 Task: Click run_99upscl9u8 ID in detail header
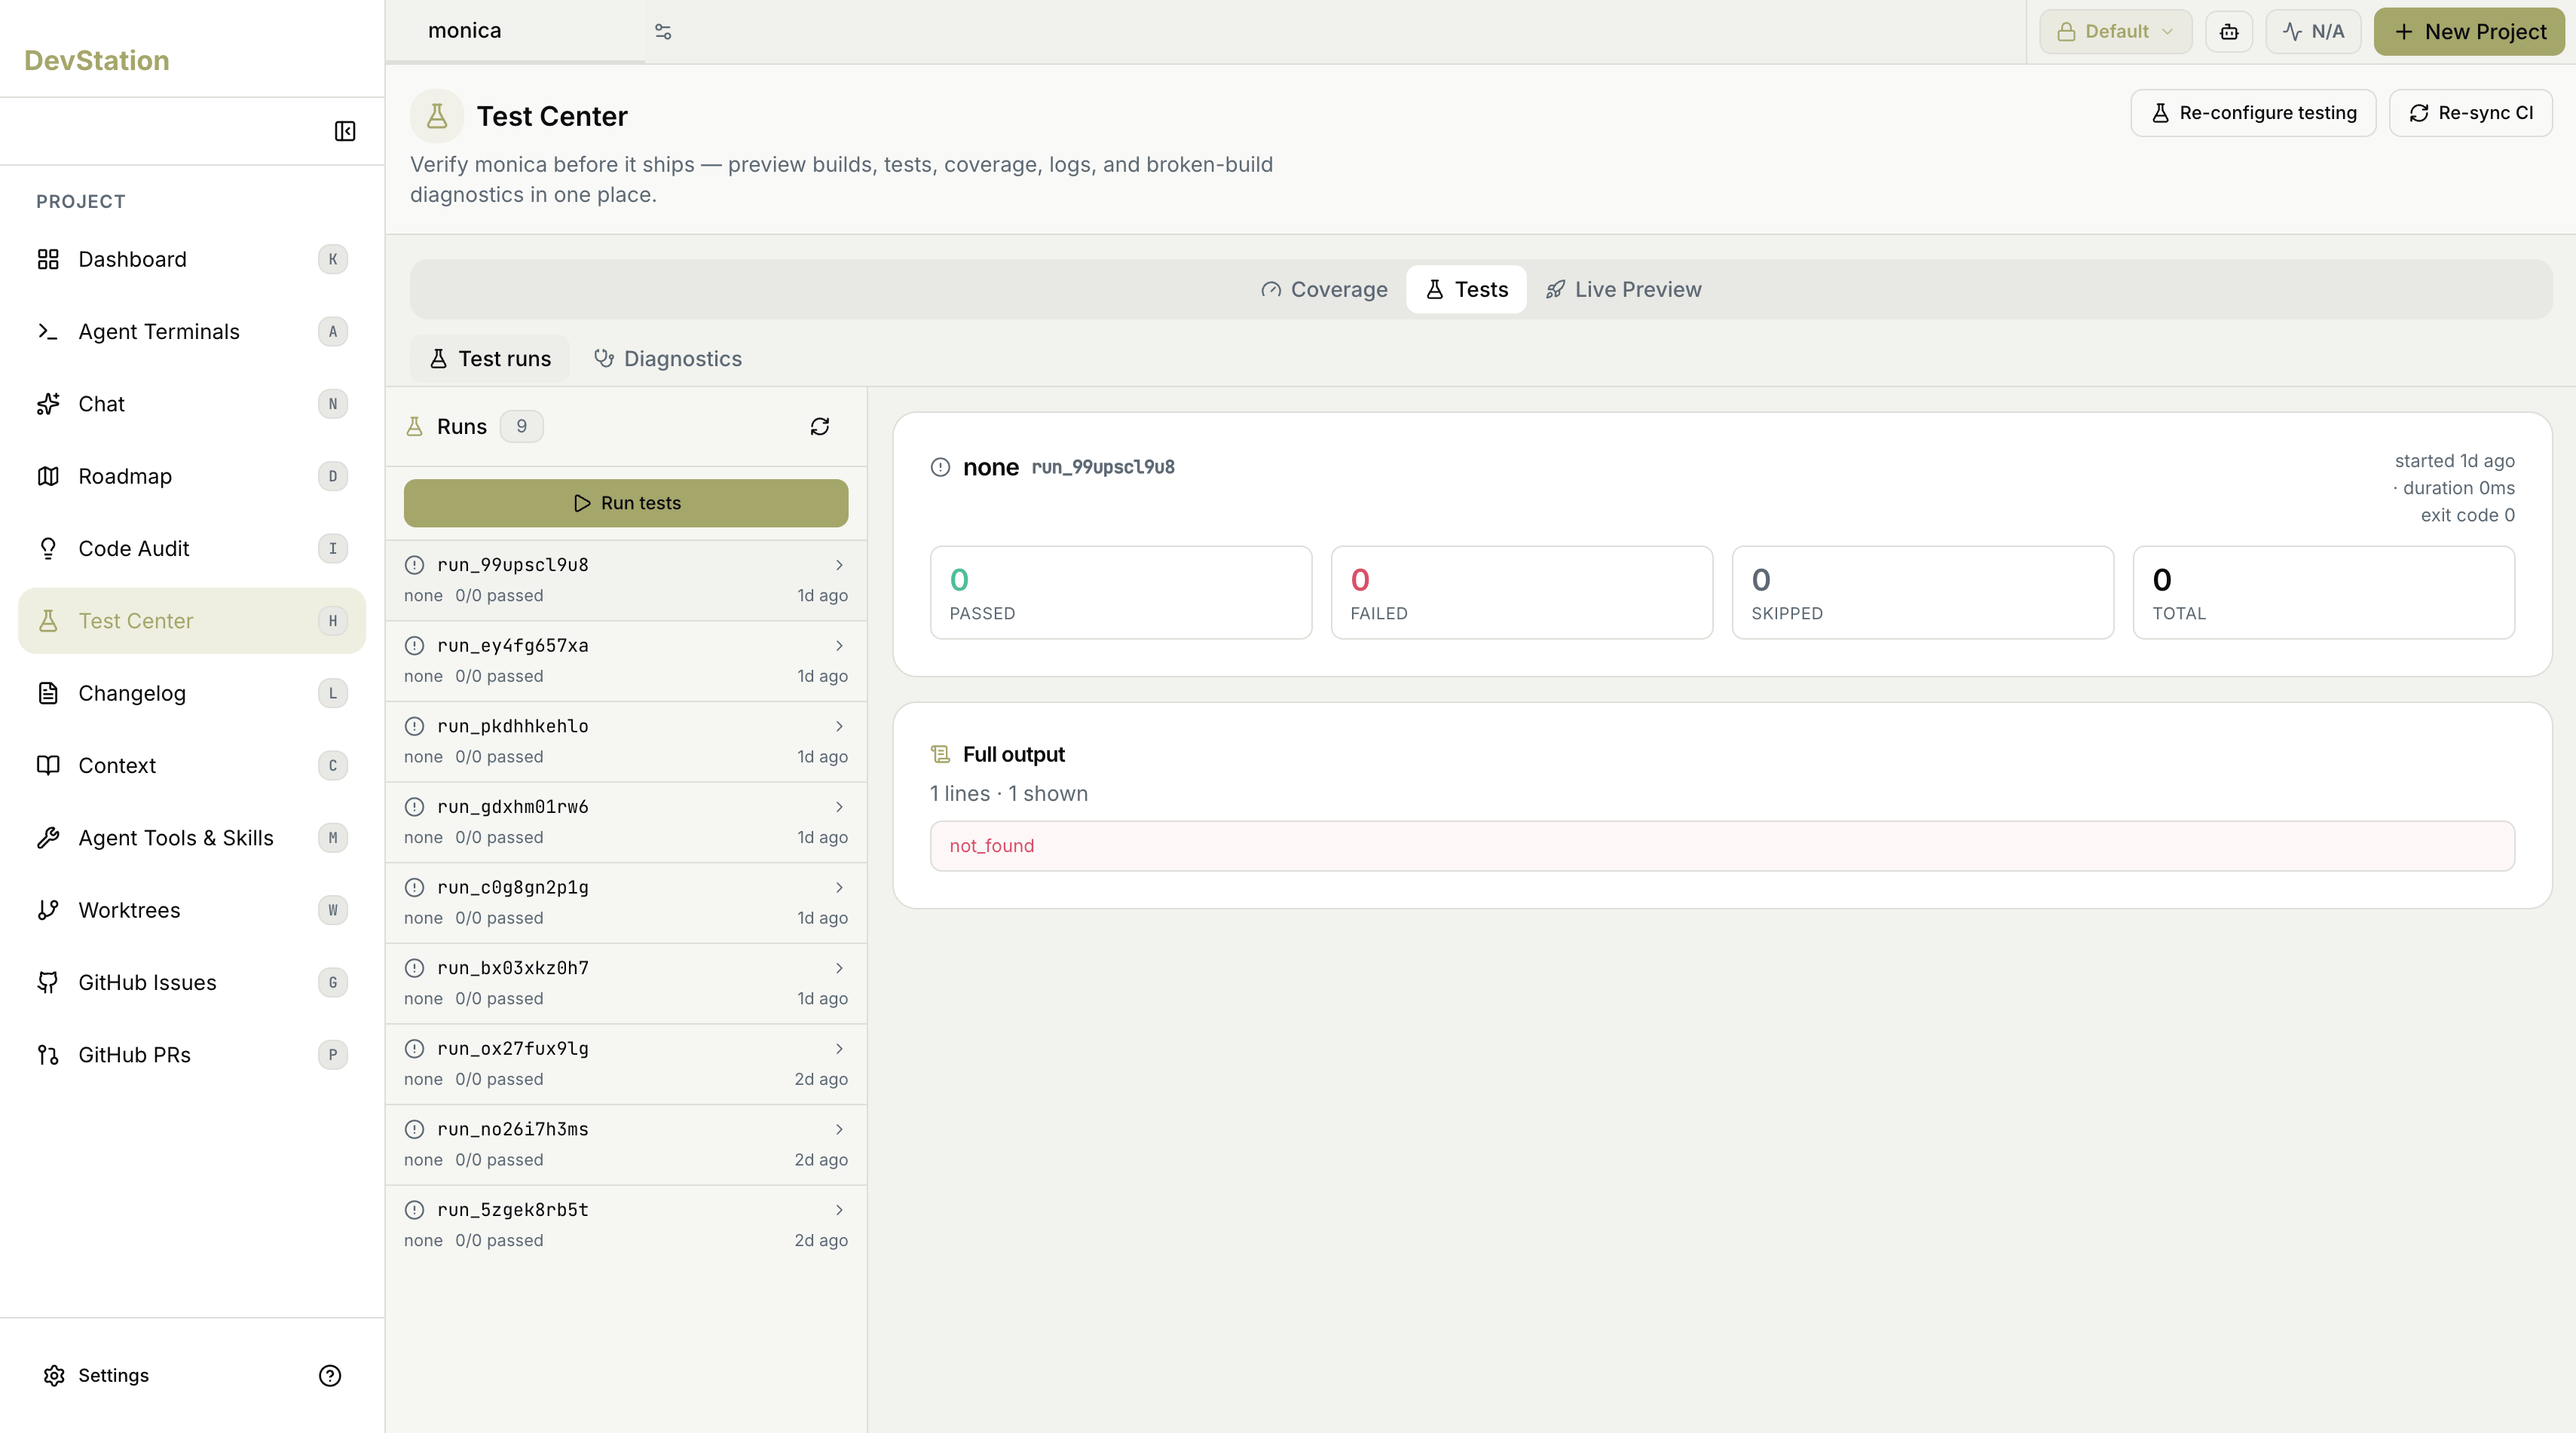[1103, 467]
